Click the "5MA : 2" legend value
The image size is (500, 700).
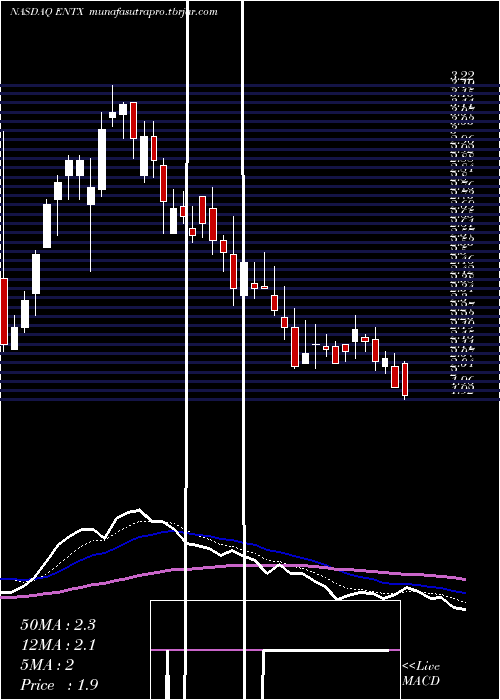click(x=47, y=665)
